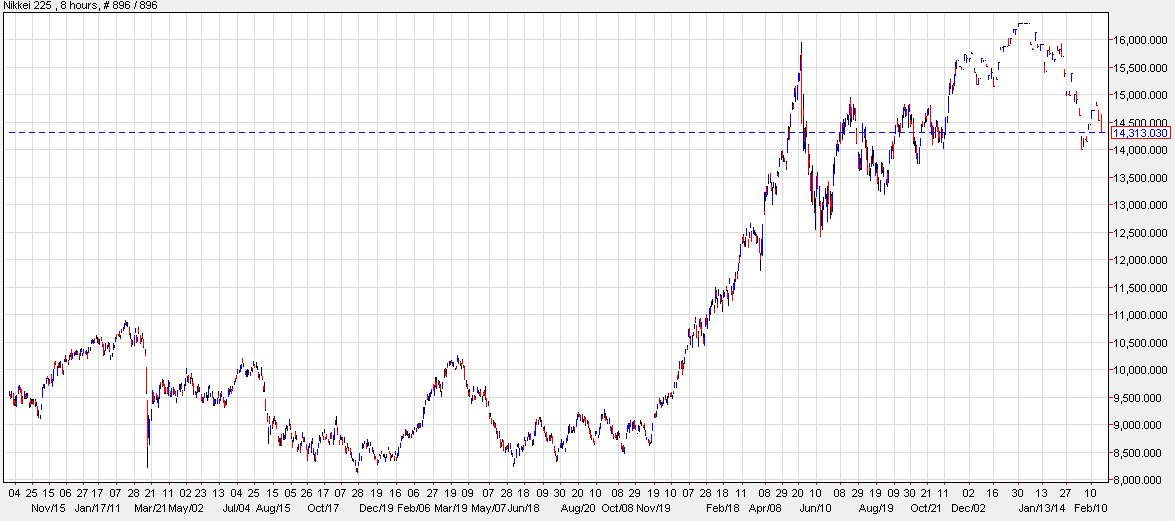Click the 11,500.000 price axis label
The image size is (1175, 521).
pyautogui.click(x=1141, y=288)
